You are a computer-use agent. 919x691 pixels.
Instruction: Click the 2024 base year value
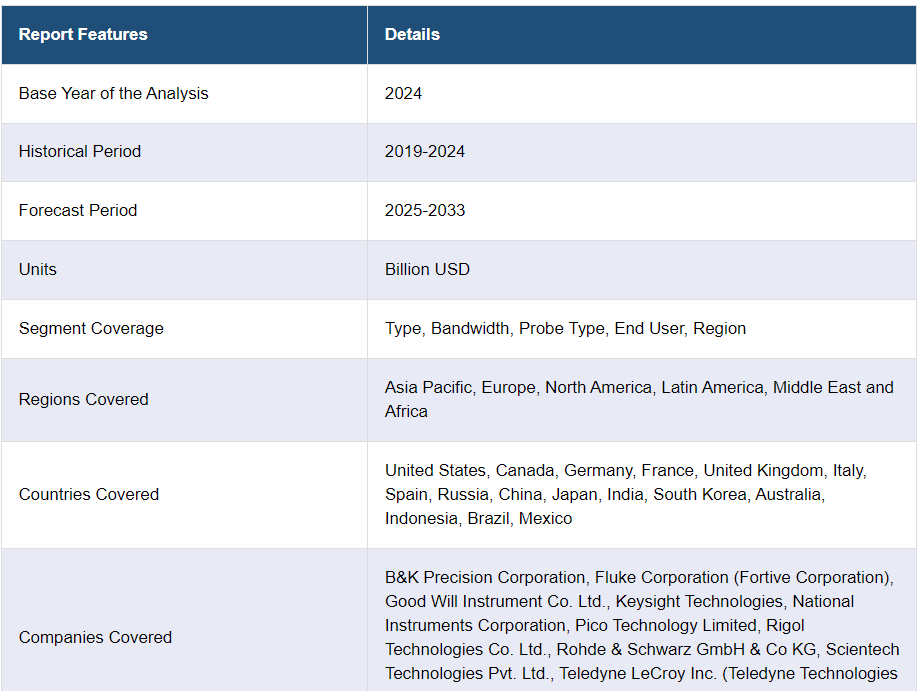(403, 93)
